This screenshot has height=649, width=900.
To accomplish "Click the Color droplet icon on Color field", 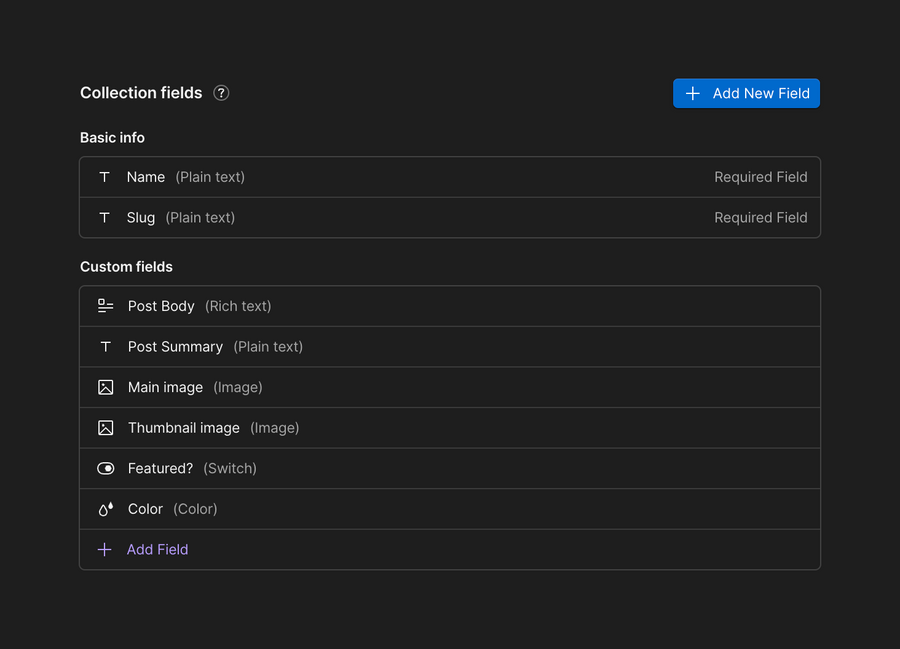I will point(105,508).
